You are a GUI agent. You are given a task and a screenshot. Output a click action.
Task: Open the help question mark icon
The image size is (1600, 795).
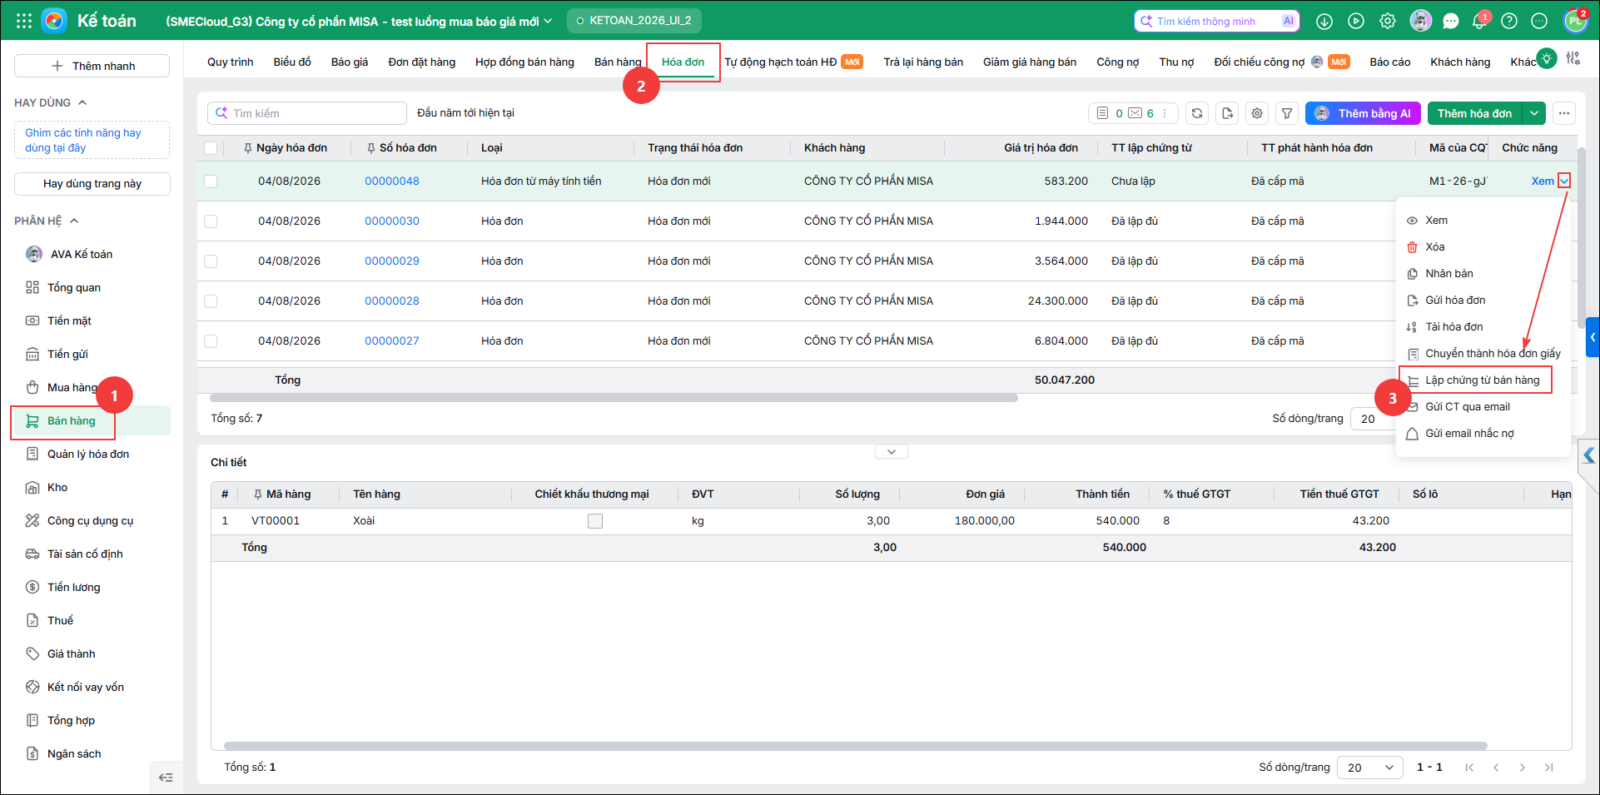1509,20
